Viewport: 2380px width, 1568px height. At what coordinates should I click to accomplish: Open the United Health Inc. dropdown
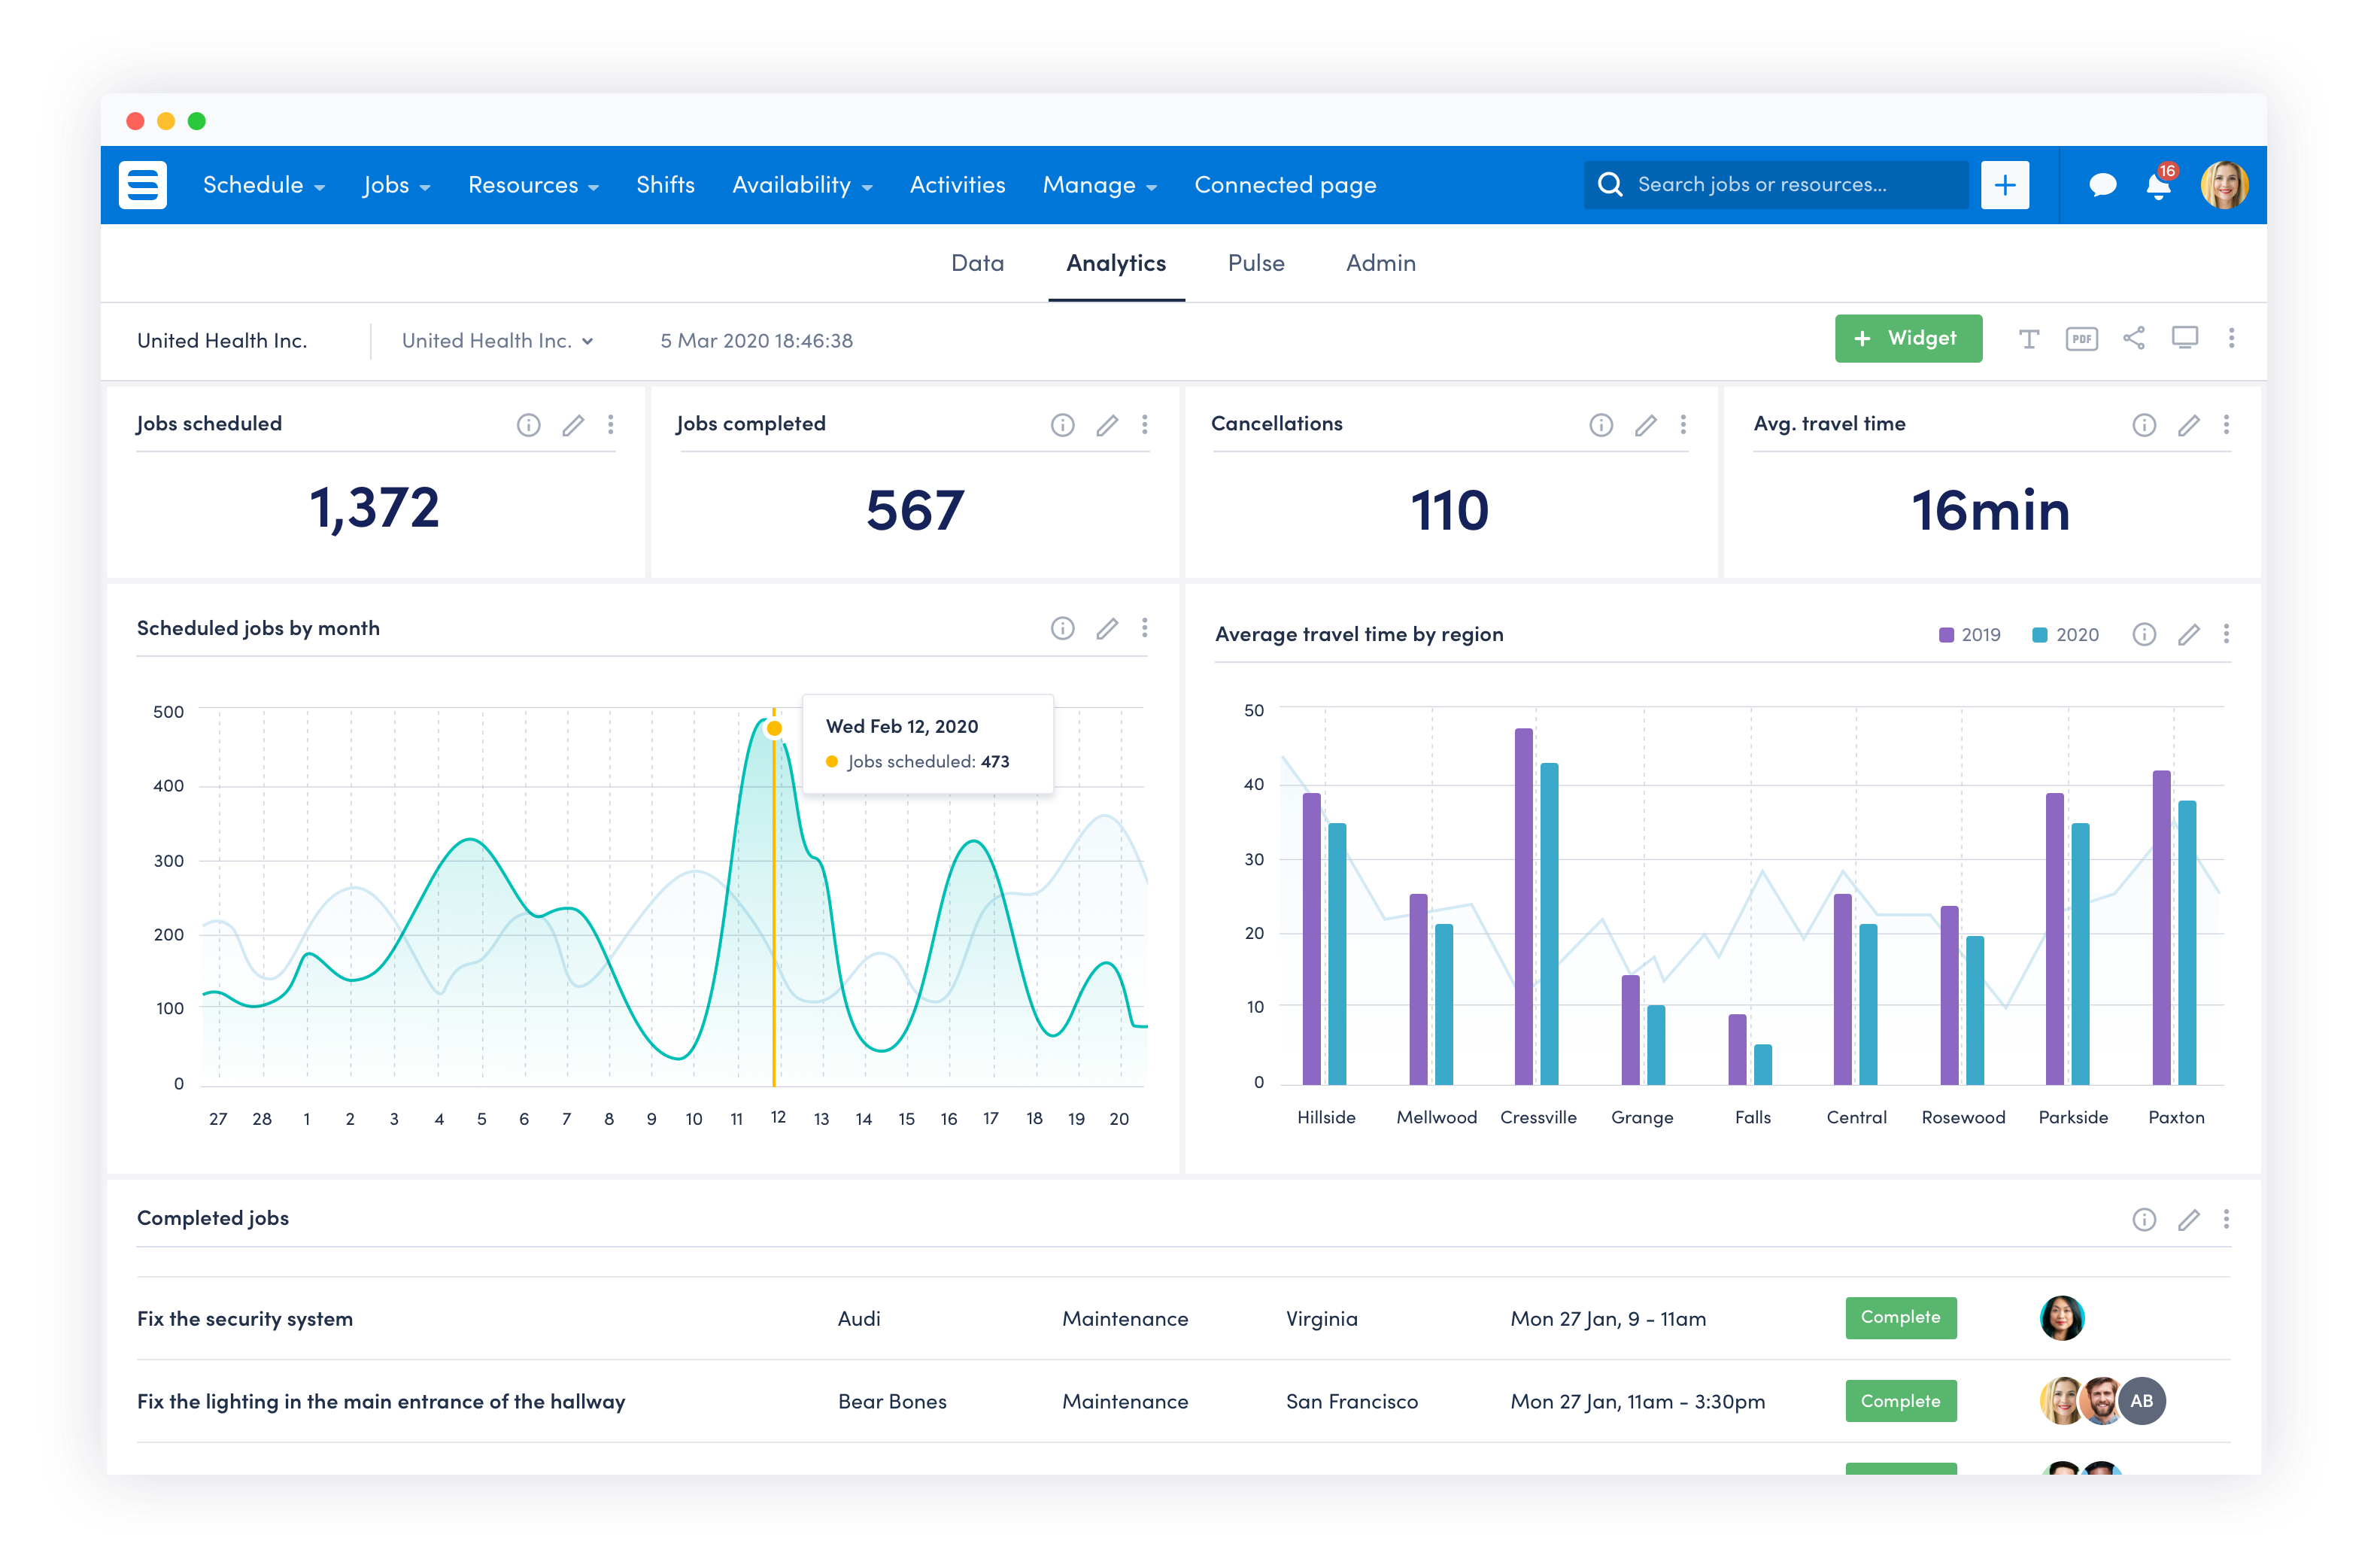[497, 341]
